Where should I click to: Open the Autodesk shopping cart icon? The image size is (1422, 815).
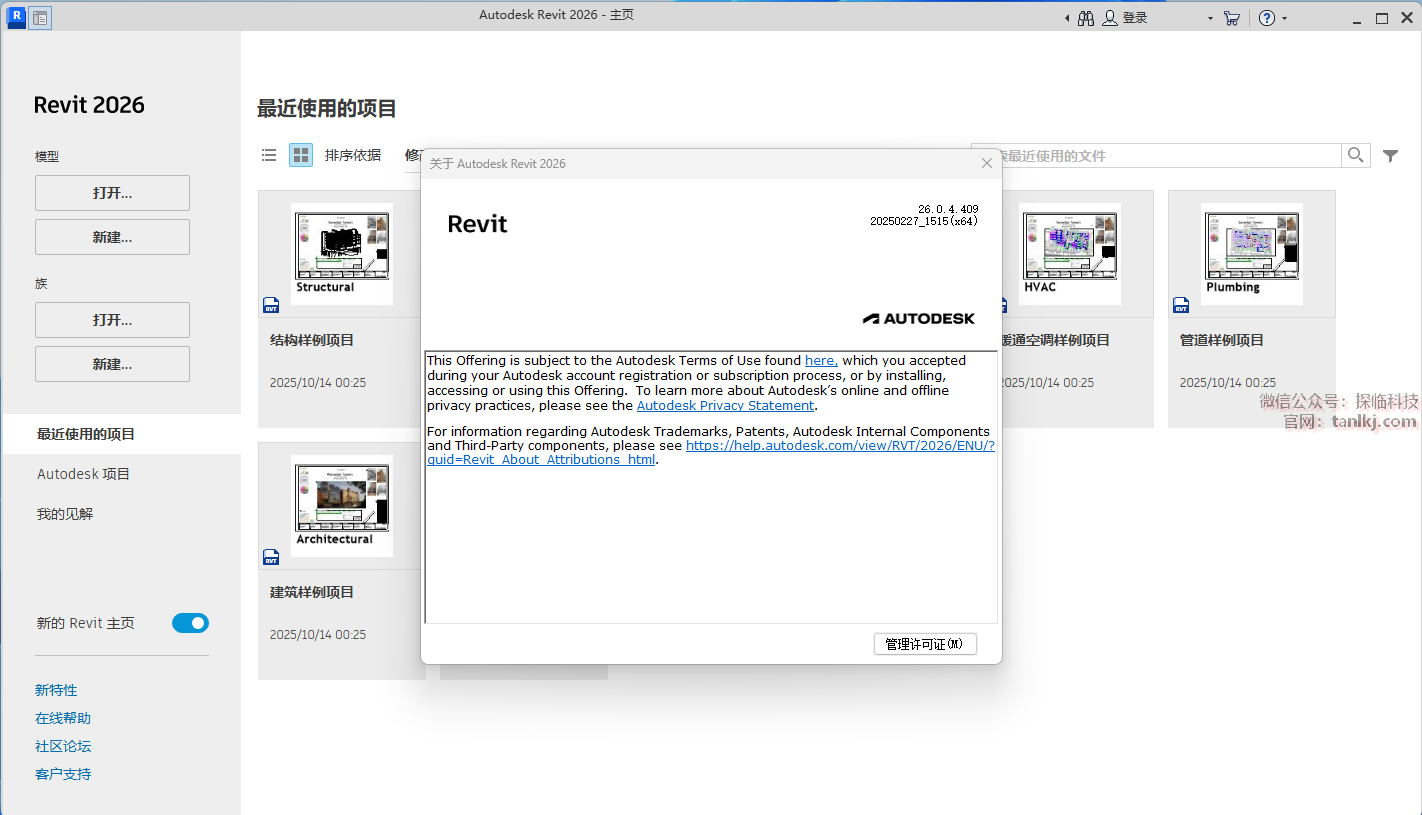pos(1232,18)
